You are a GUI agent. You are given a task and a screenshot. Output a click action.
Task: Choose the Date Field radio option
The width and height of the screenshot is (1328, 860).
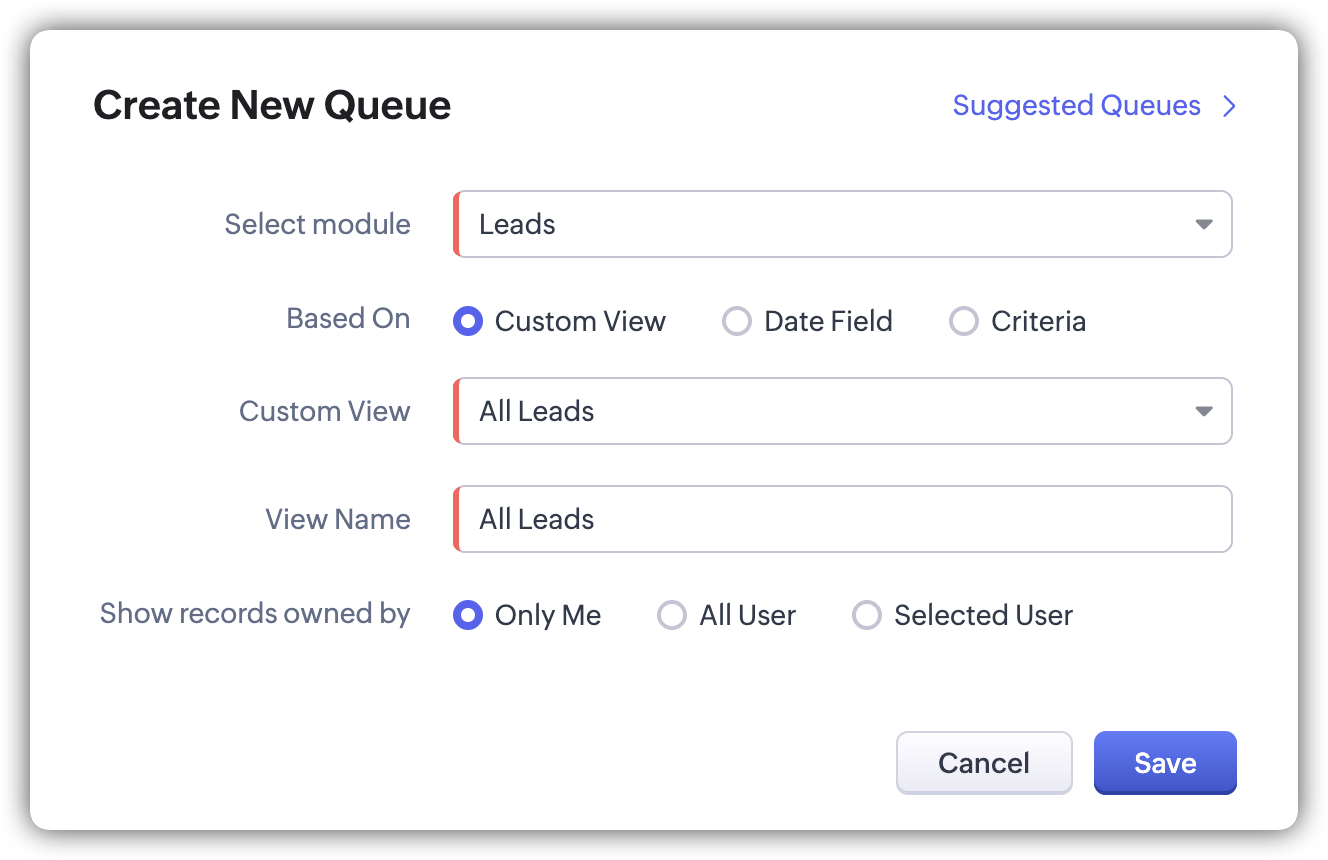[737, 321]
